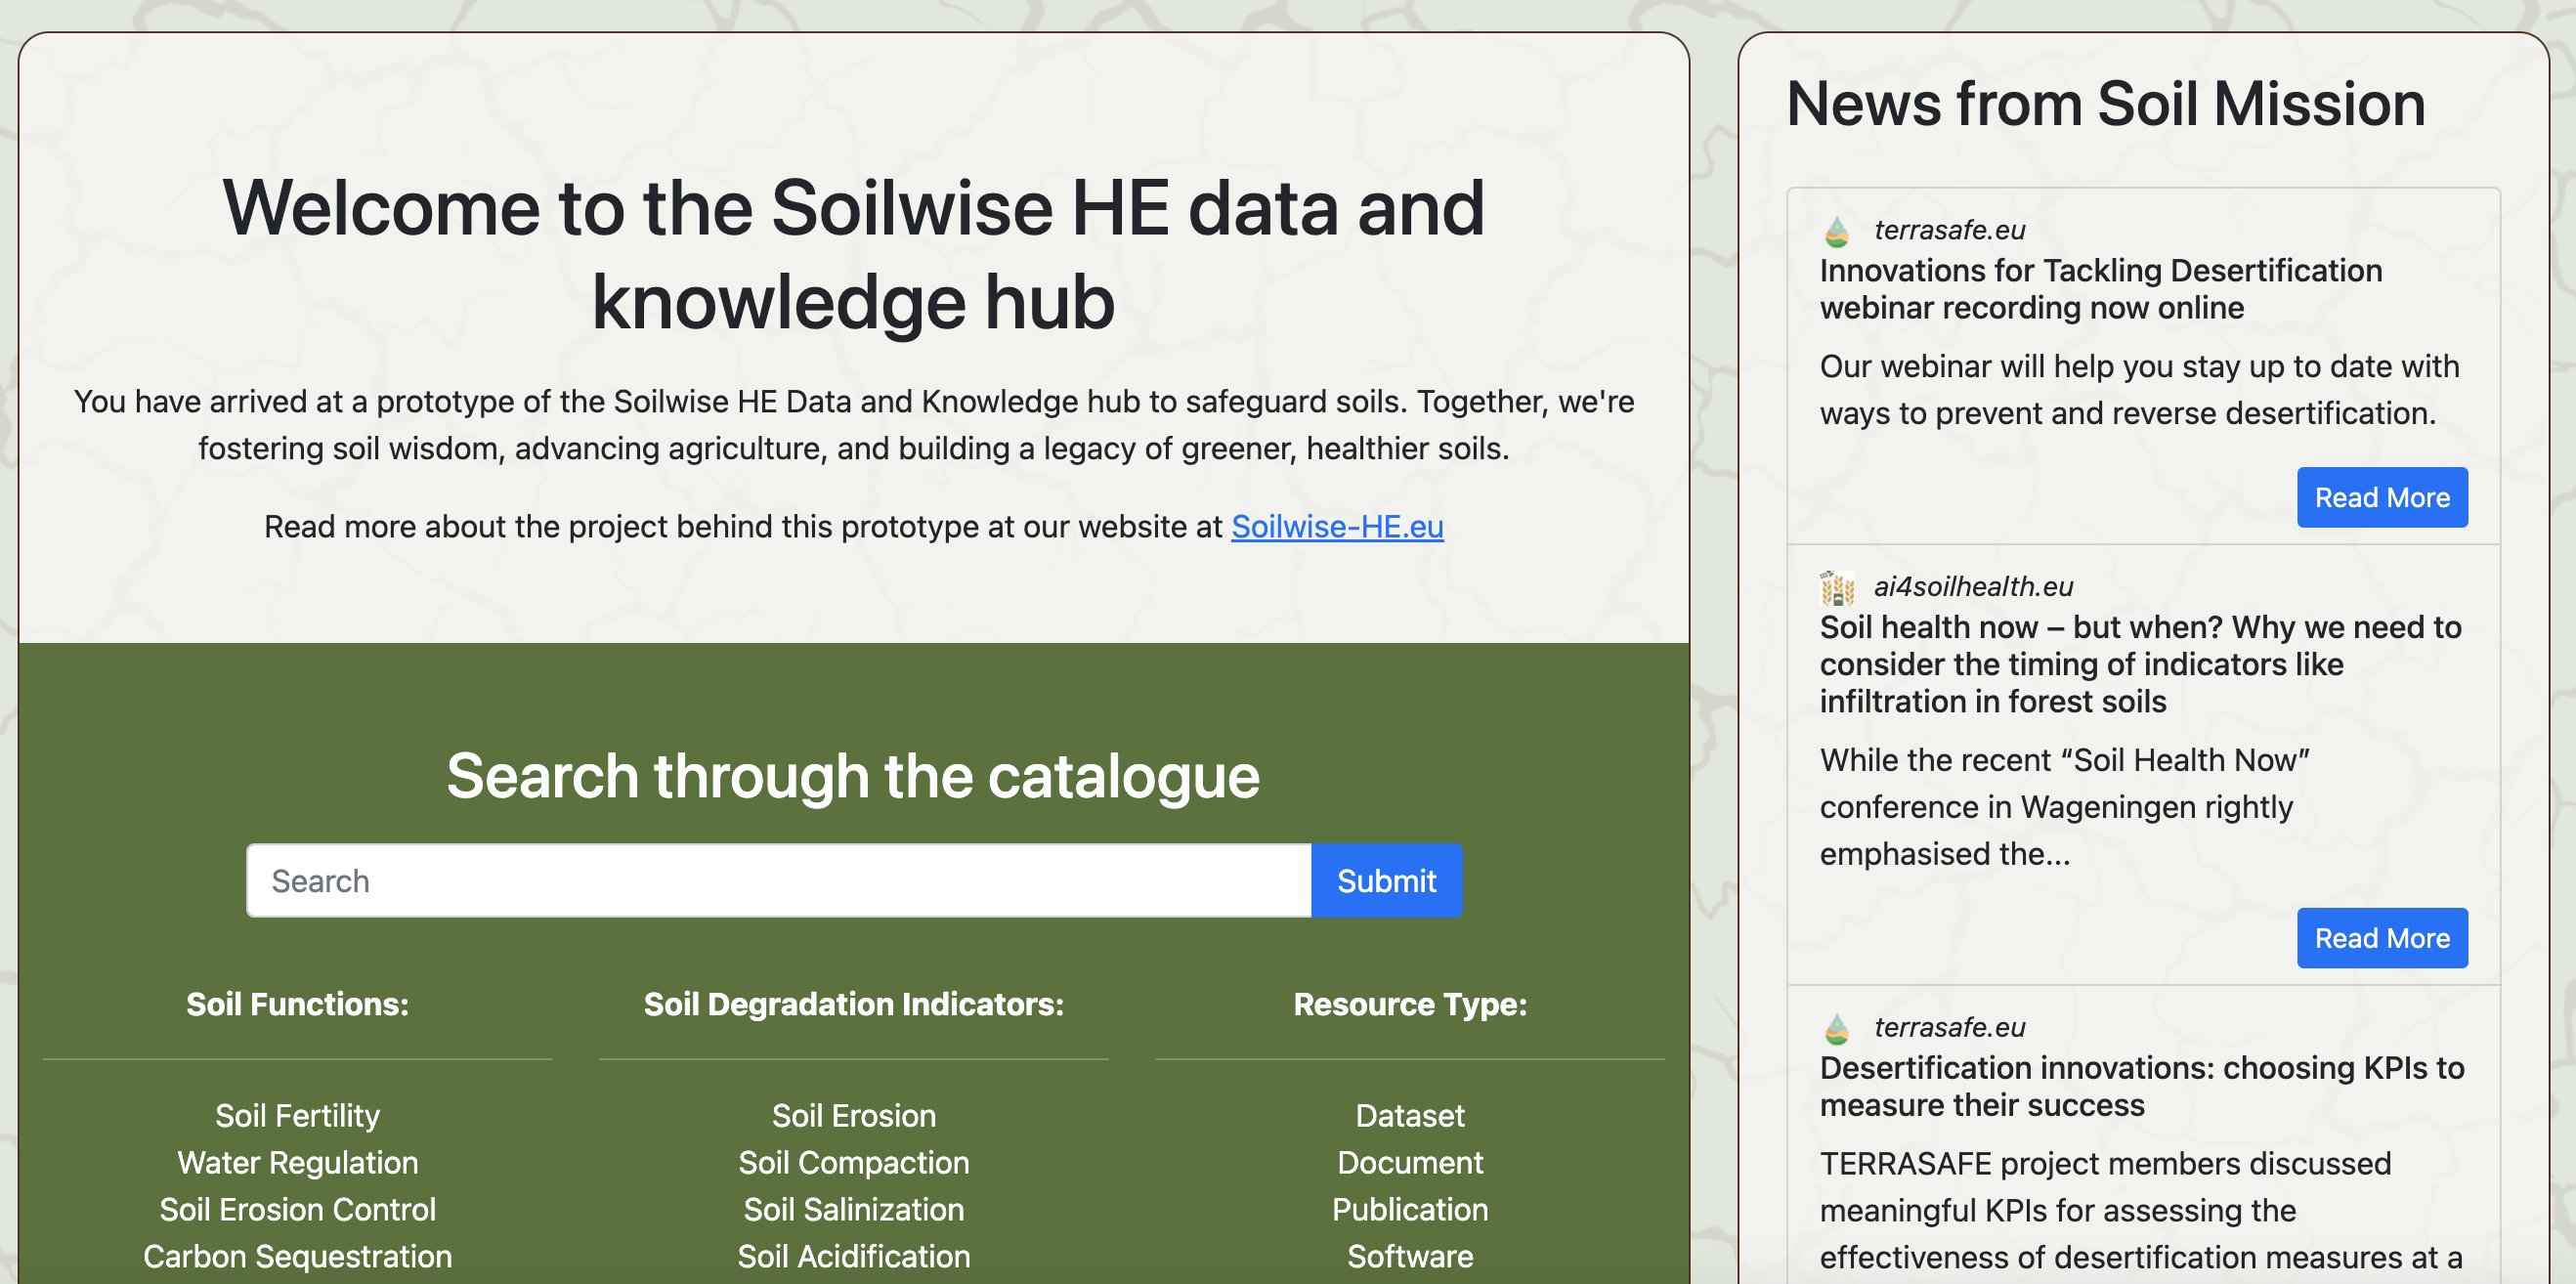Screen dimensions: 2576x1284
Task: Open Innovations for Tackling Desertification headline
Action: [2101, 289]
